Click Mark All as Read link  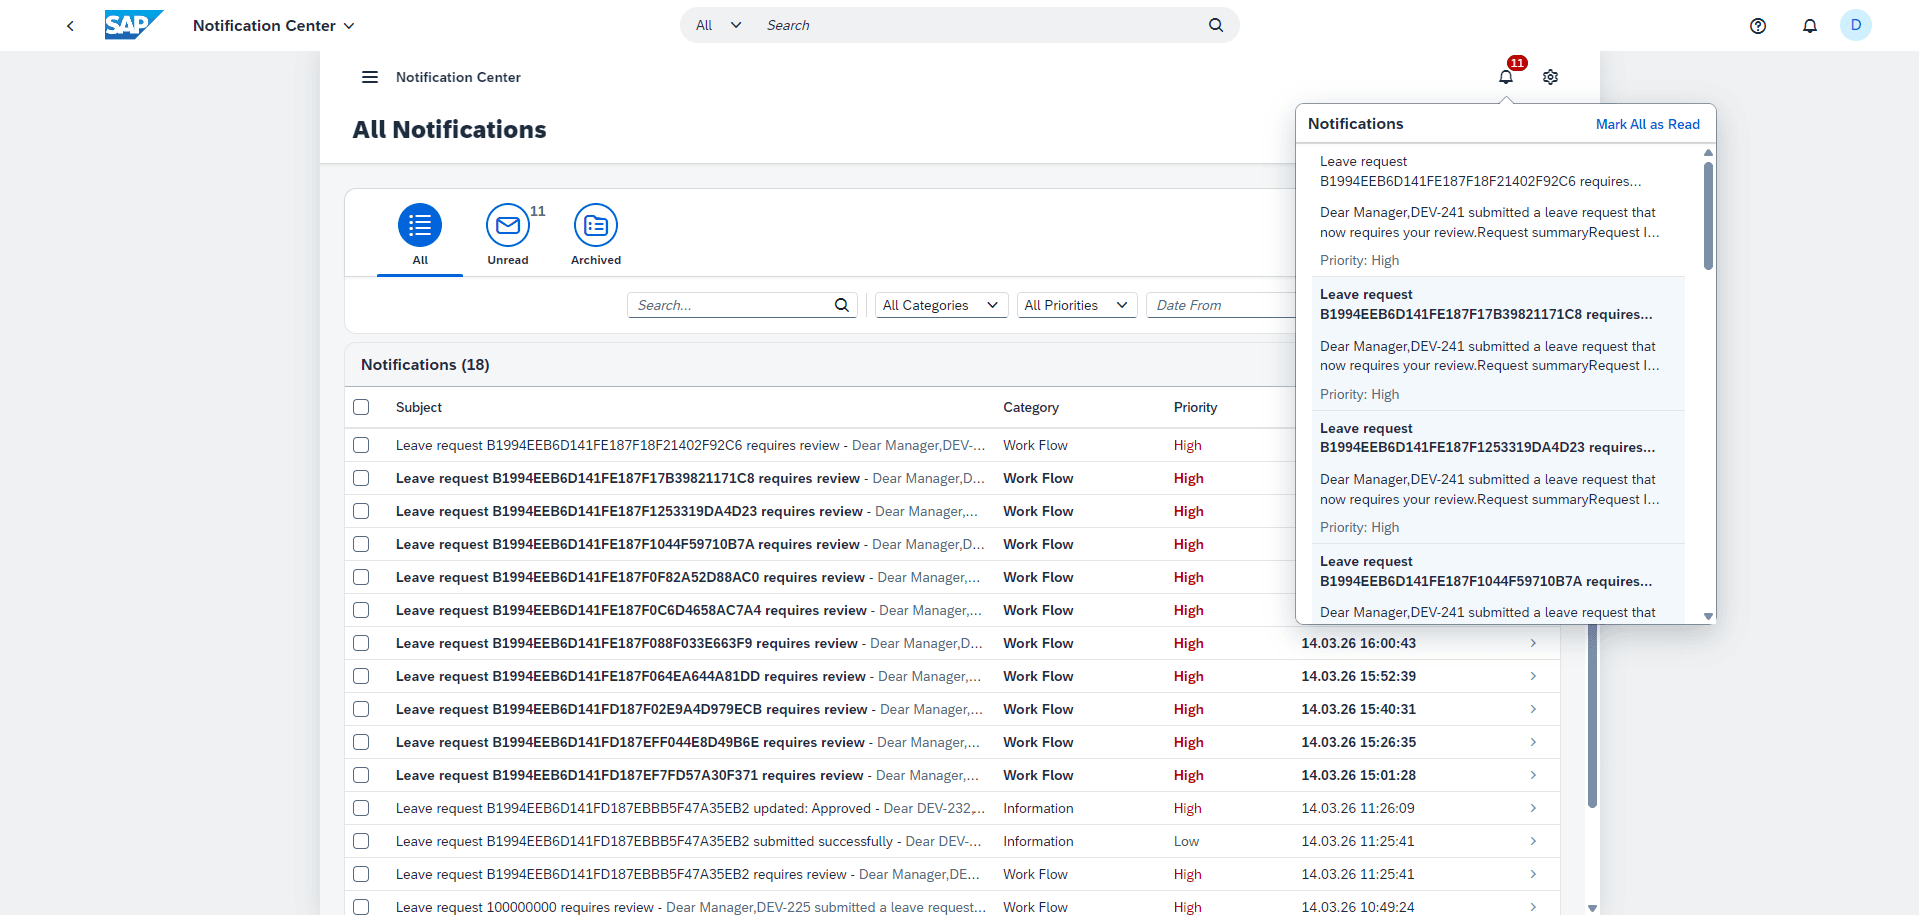coord(1647,124)
